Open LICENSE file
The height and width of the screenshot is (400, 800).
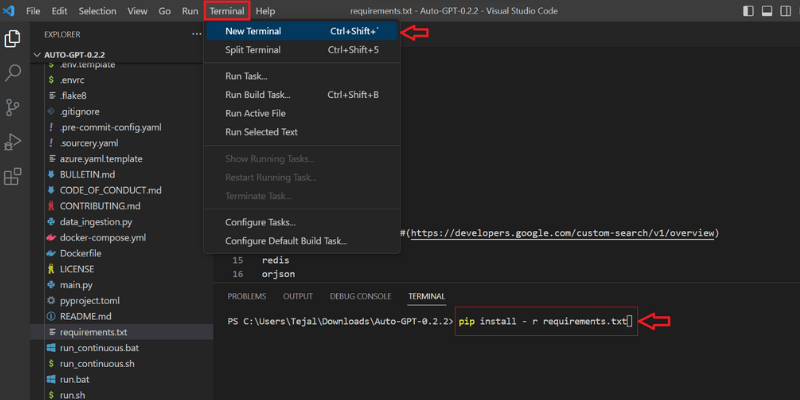[x=77, y=269]
